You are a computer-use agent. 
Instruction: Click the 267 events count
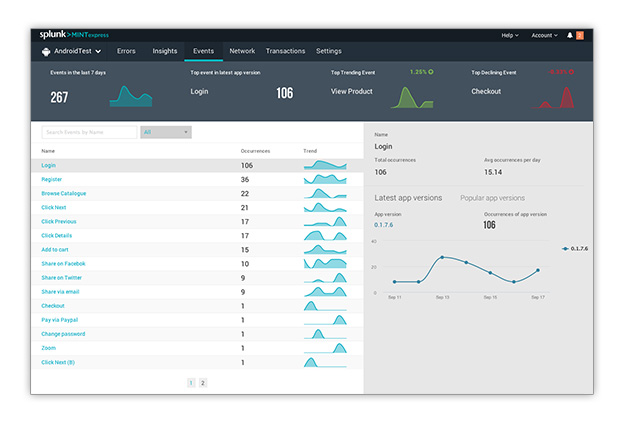(59, 97)
